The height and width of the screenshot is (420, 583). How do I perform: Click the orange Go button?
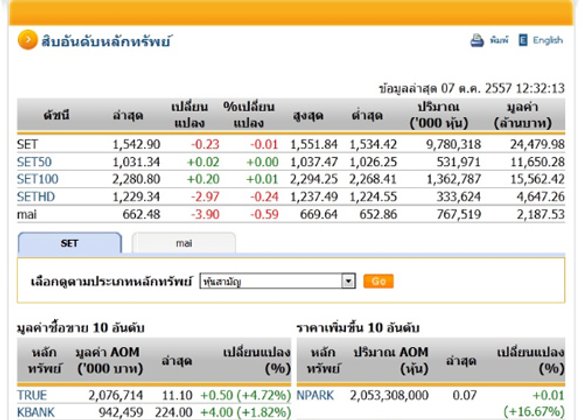tap(378, 281)
